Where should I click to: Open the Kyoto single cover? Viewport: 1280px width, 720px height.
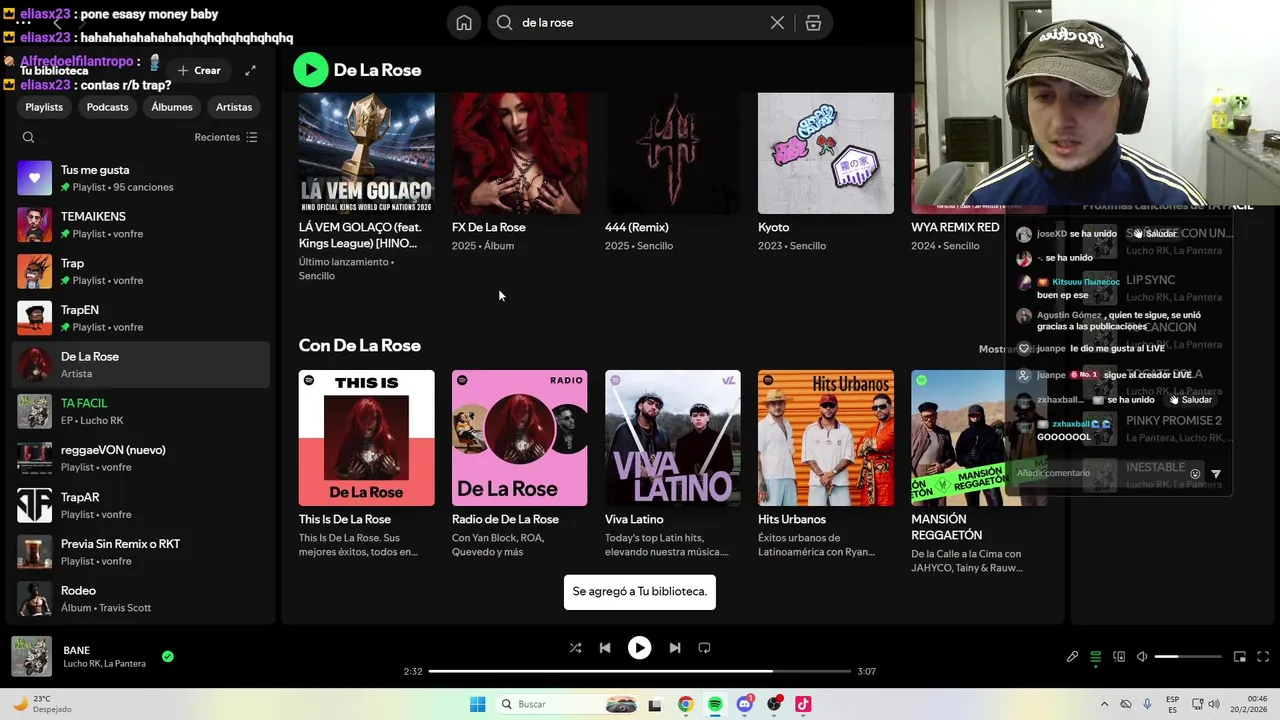[825, 153]
